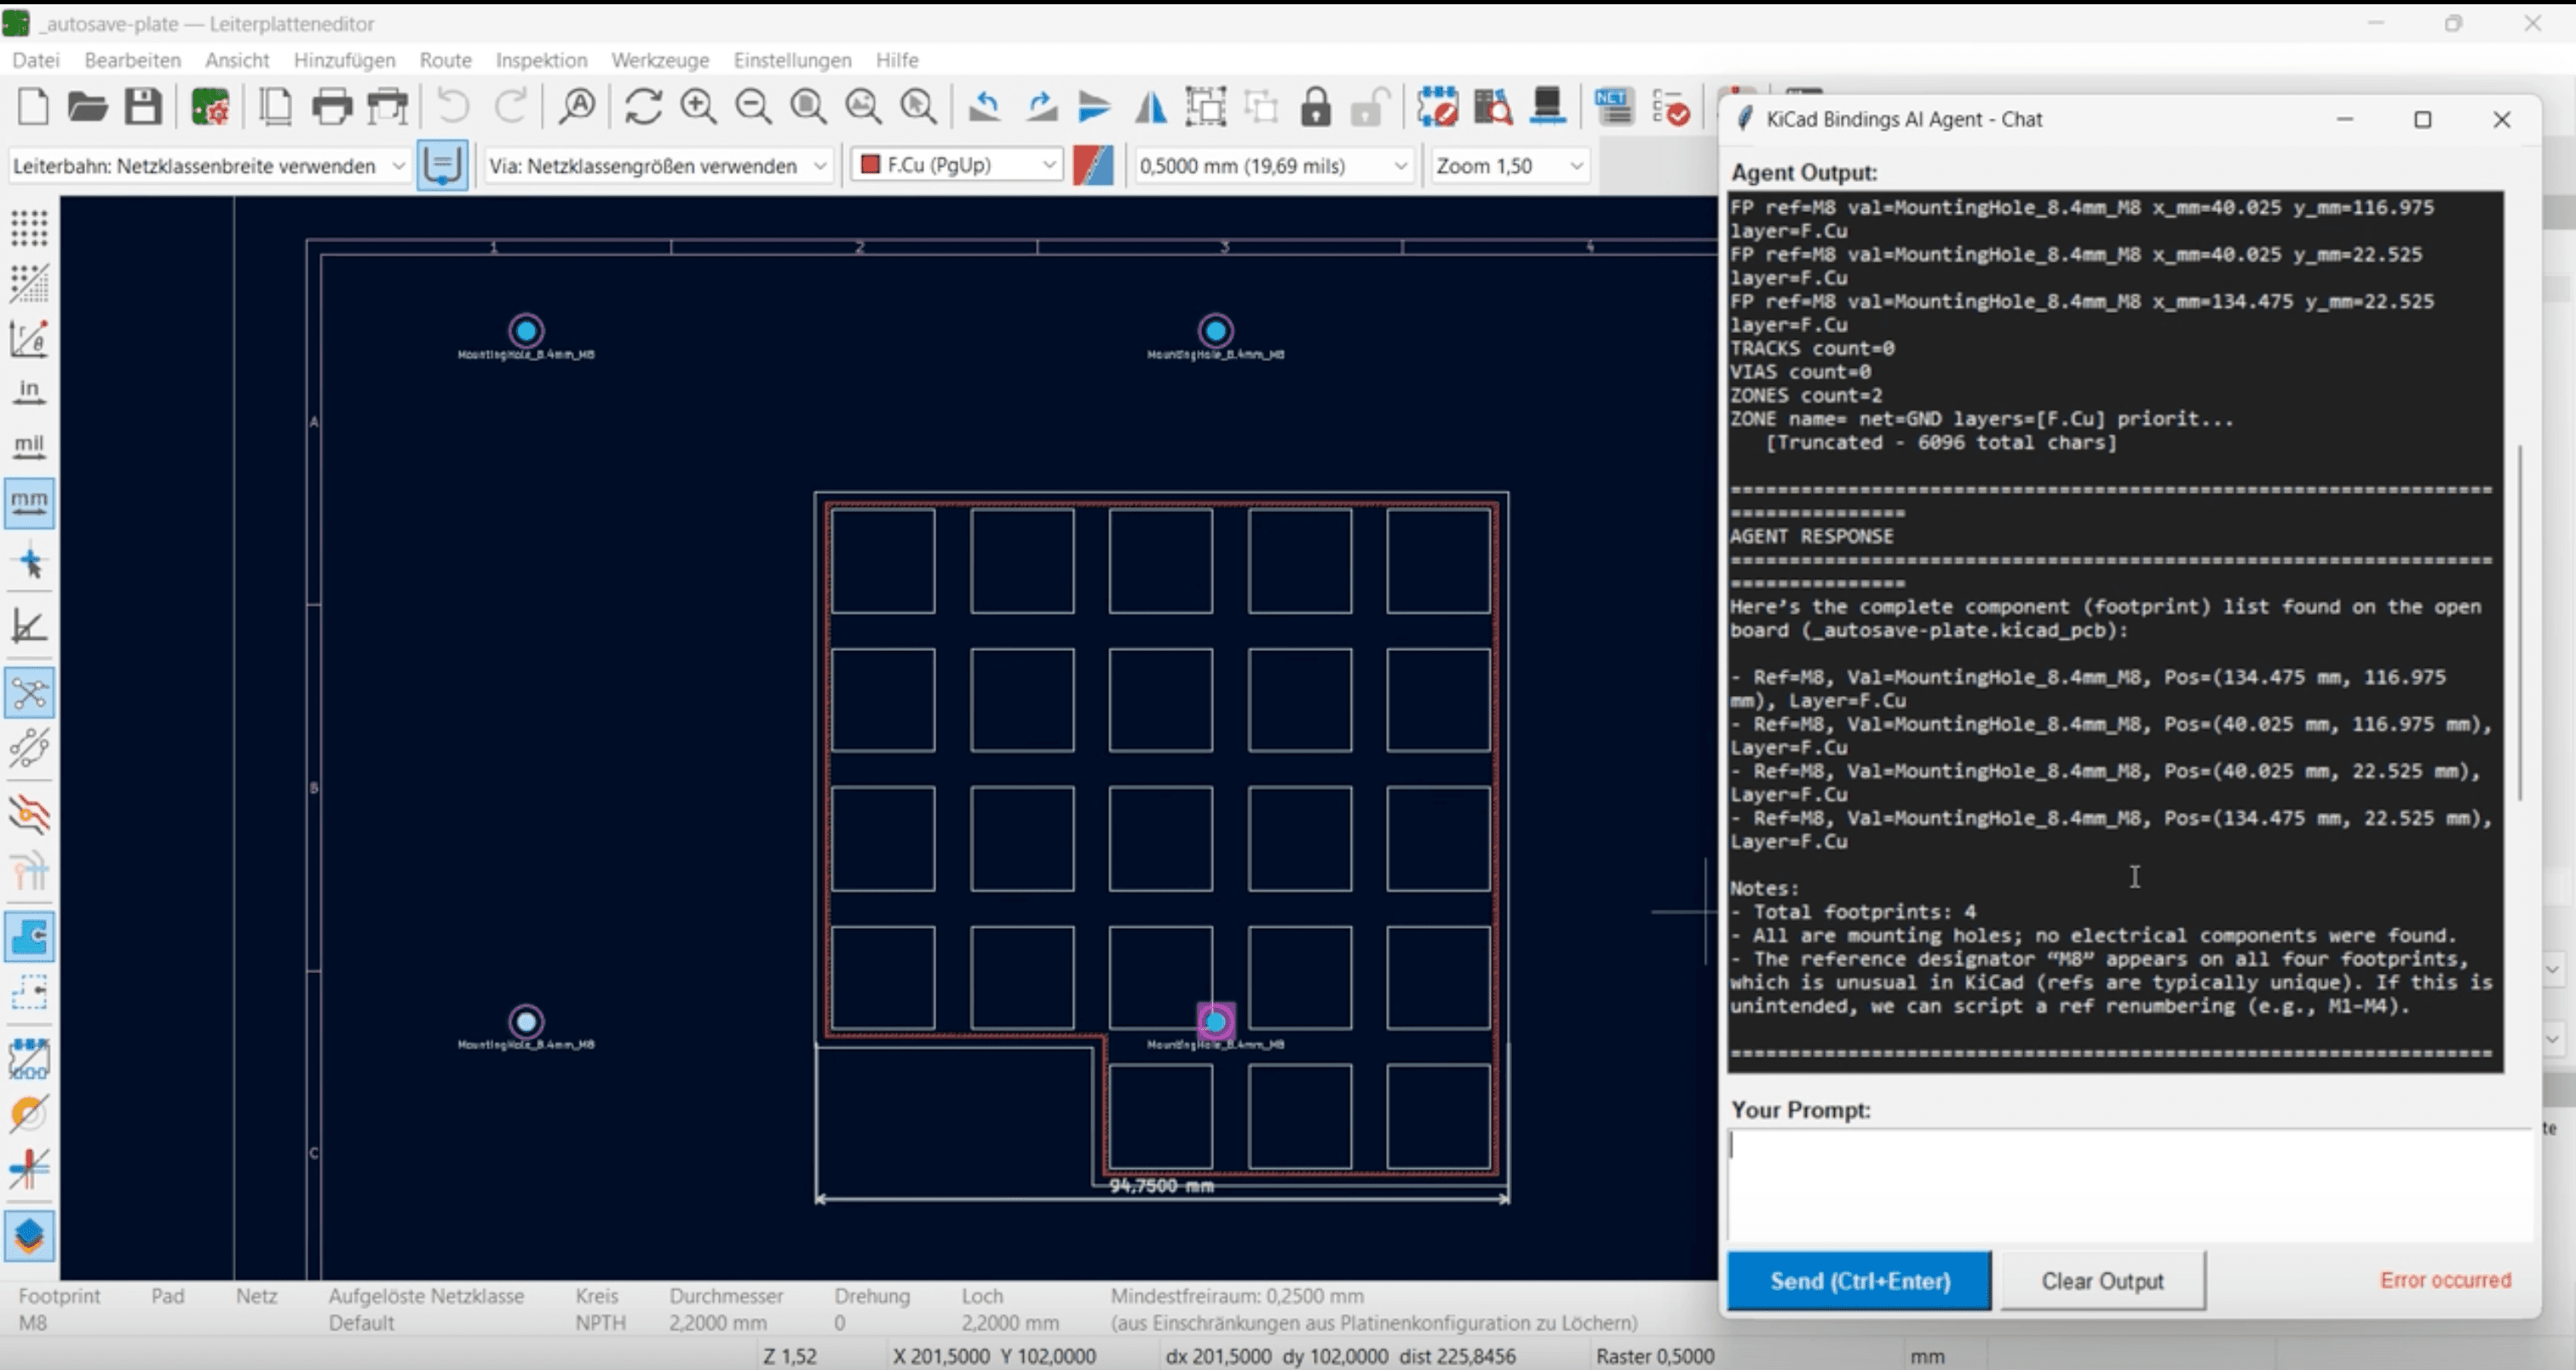
Task: Open the Footprint Browser icon
Action: (x=1493, y=106)
